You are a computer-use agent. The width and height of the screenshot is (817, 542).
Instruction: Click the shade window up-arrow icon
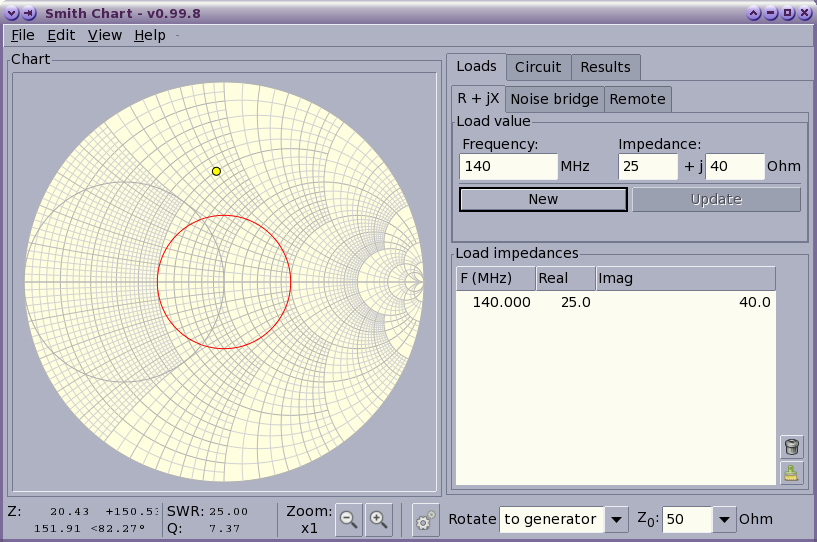click(x=753, y=13)
